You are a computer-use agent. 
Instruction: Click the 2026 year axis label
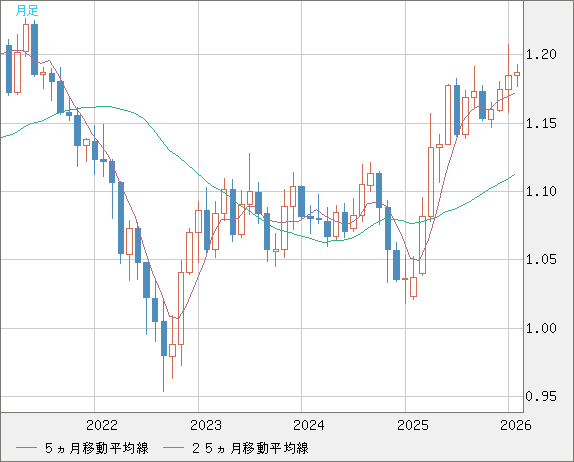(516, 425)
